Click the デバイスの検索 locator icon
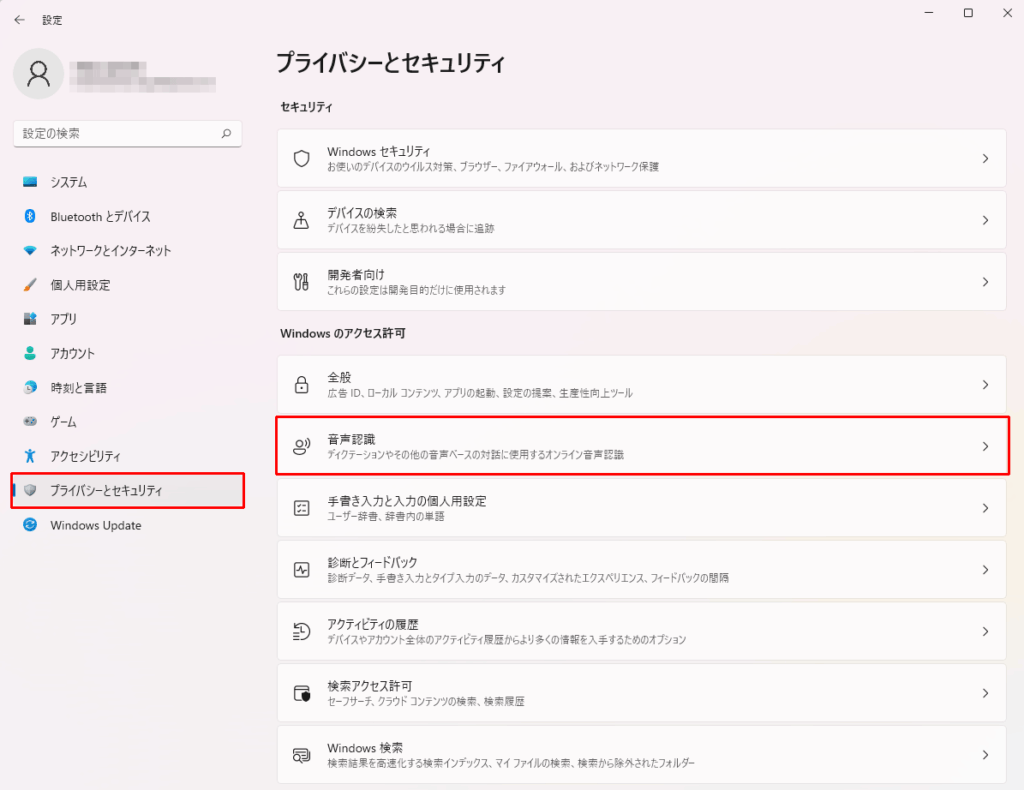The height and width of the screenshot is (790, 1024). pyautogui.click(x=301, y=220)
